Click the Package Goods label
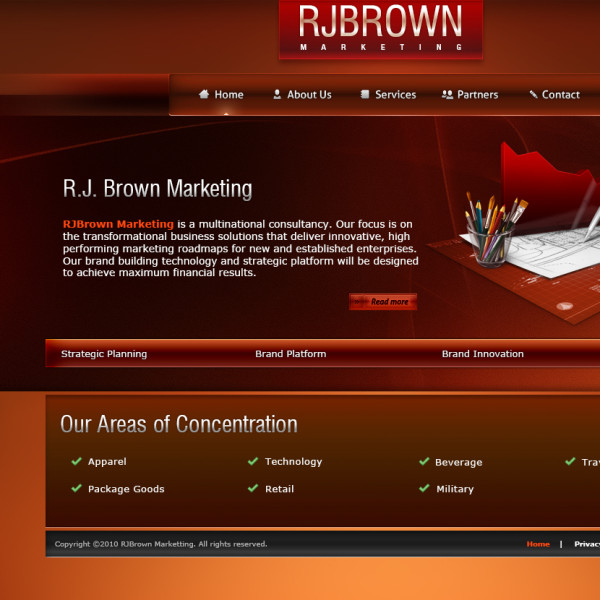This screenshot has height=600, width=600. [x=126, y=489]
